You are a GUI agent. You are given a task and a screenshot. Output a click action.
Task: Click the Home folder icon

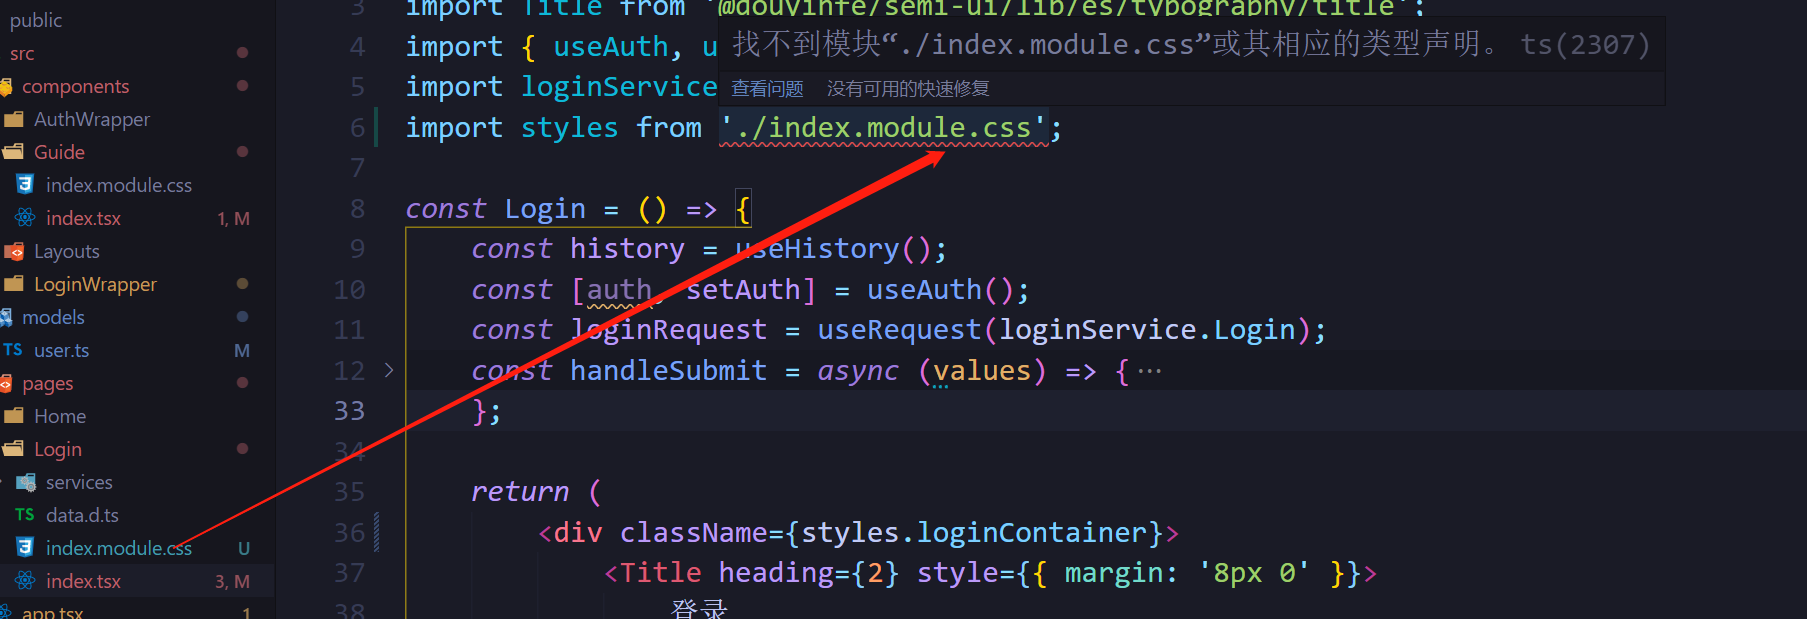[14, 416]
